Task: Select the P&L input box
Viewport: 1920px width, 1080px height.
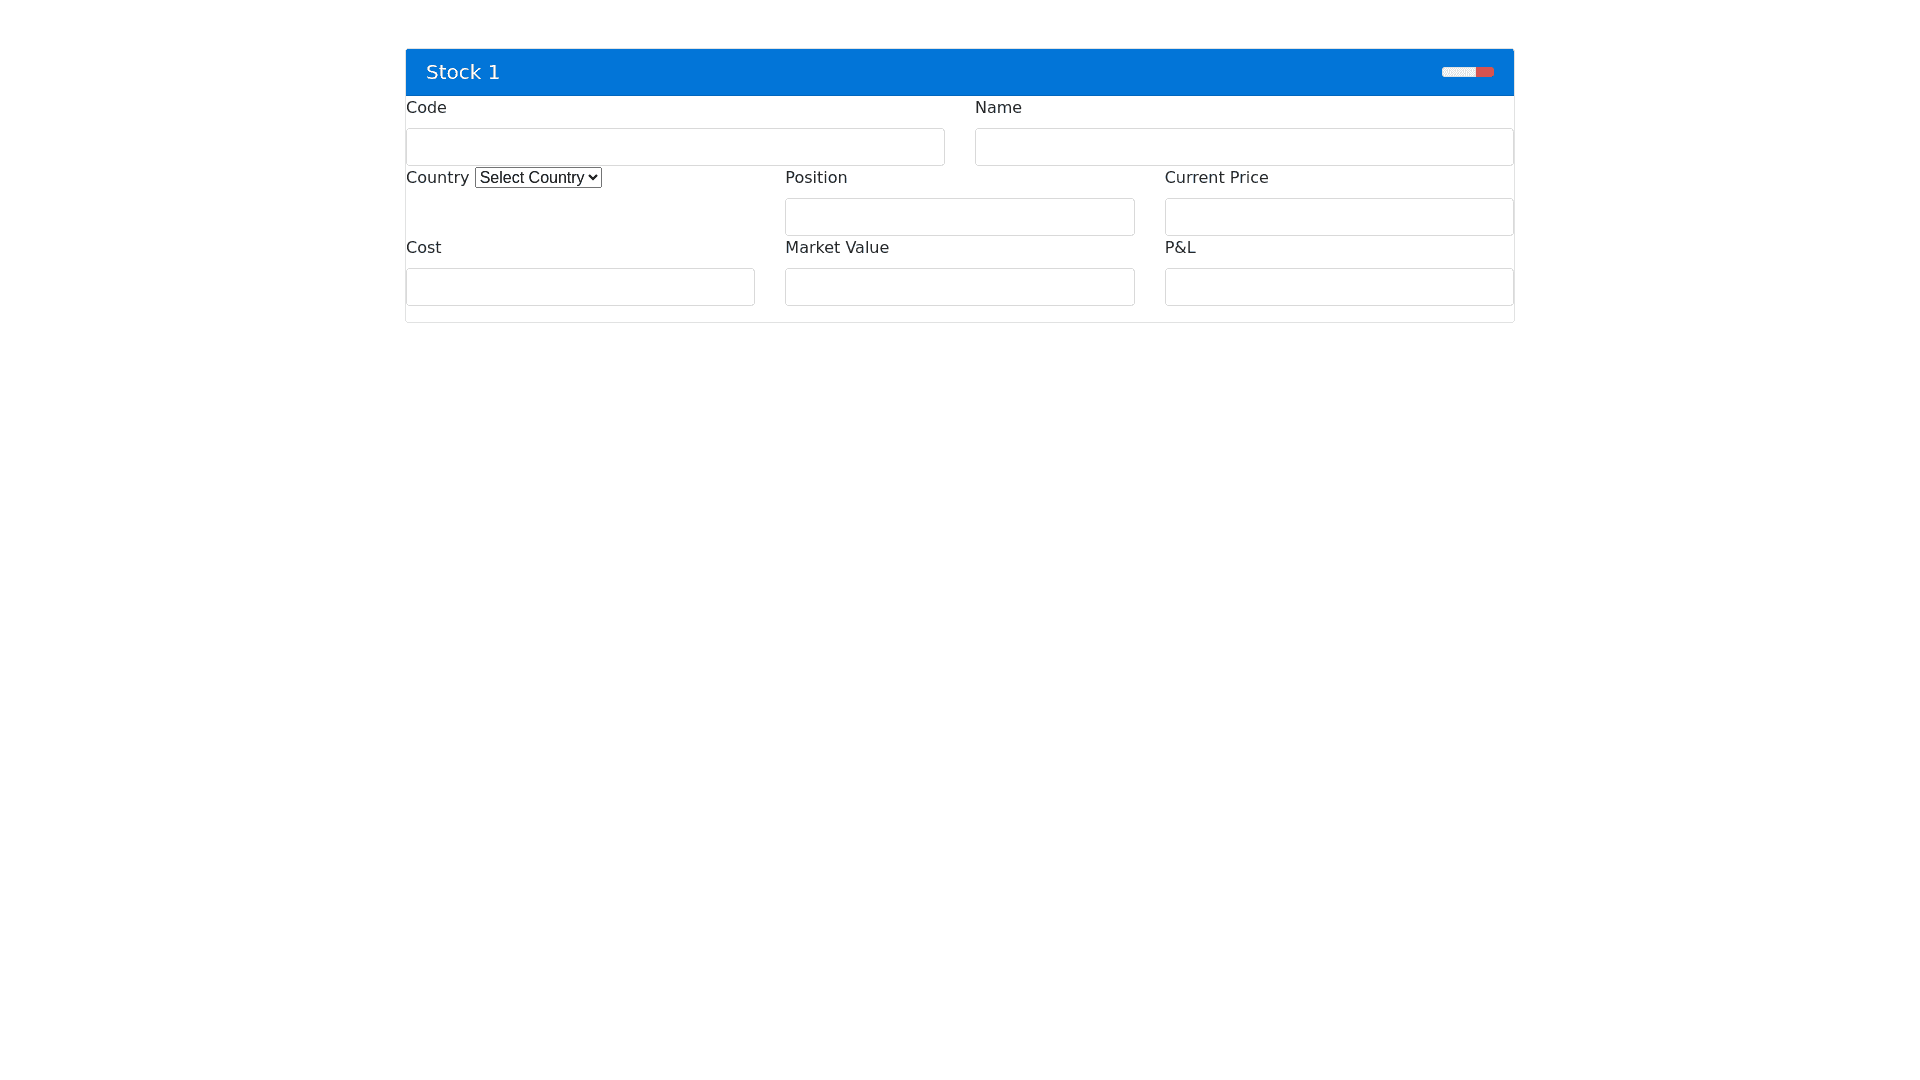Action: tap(1338, 287)
